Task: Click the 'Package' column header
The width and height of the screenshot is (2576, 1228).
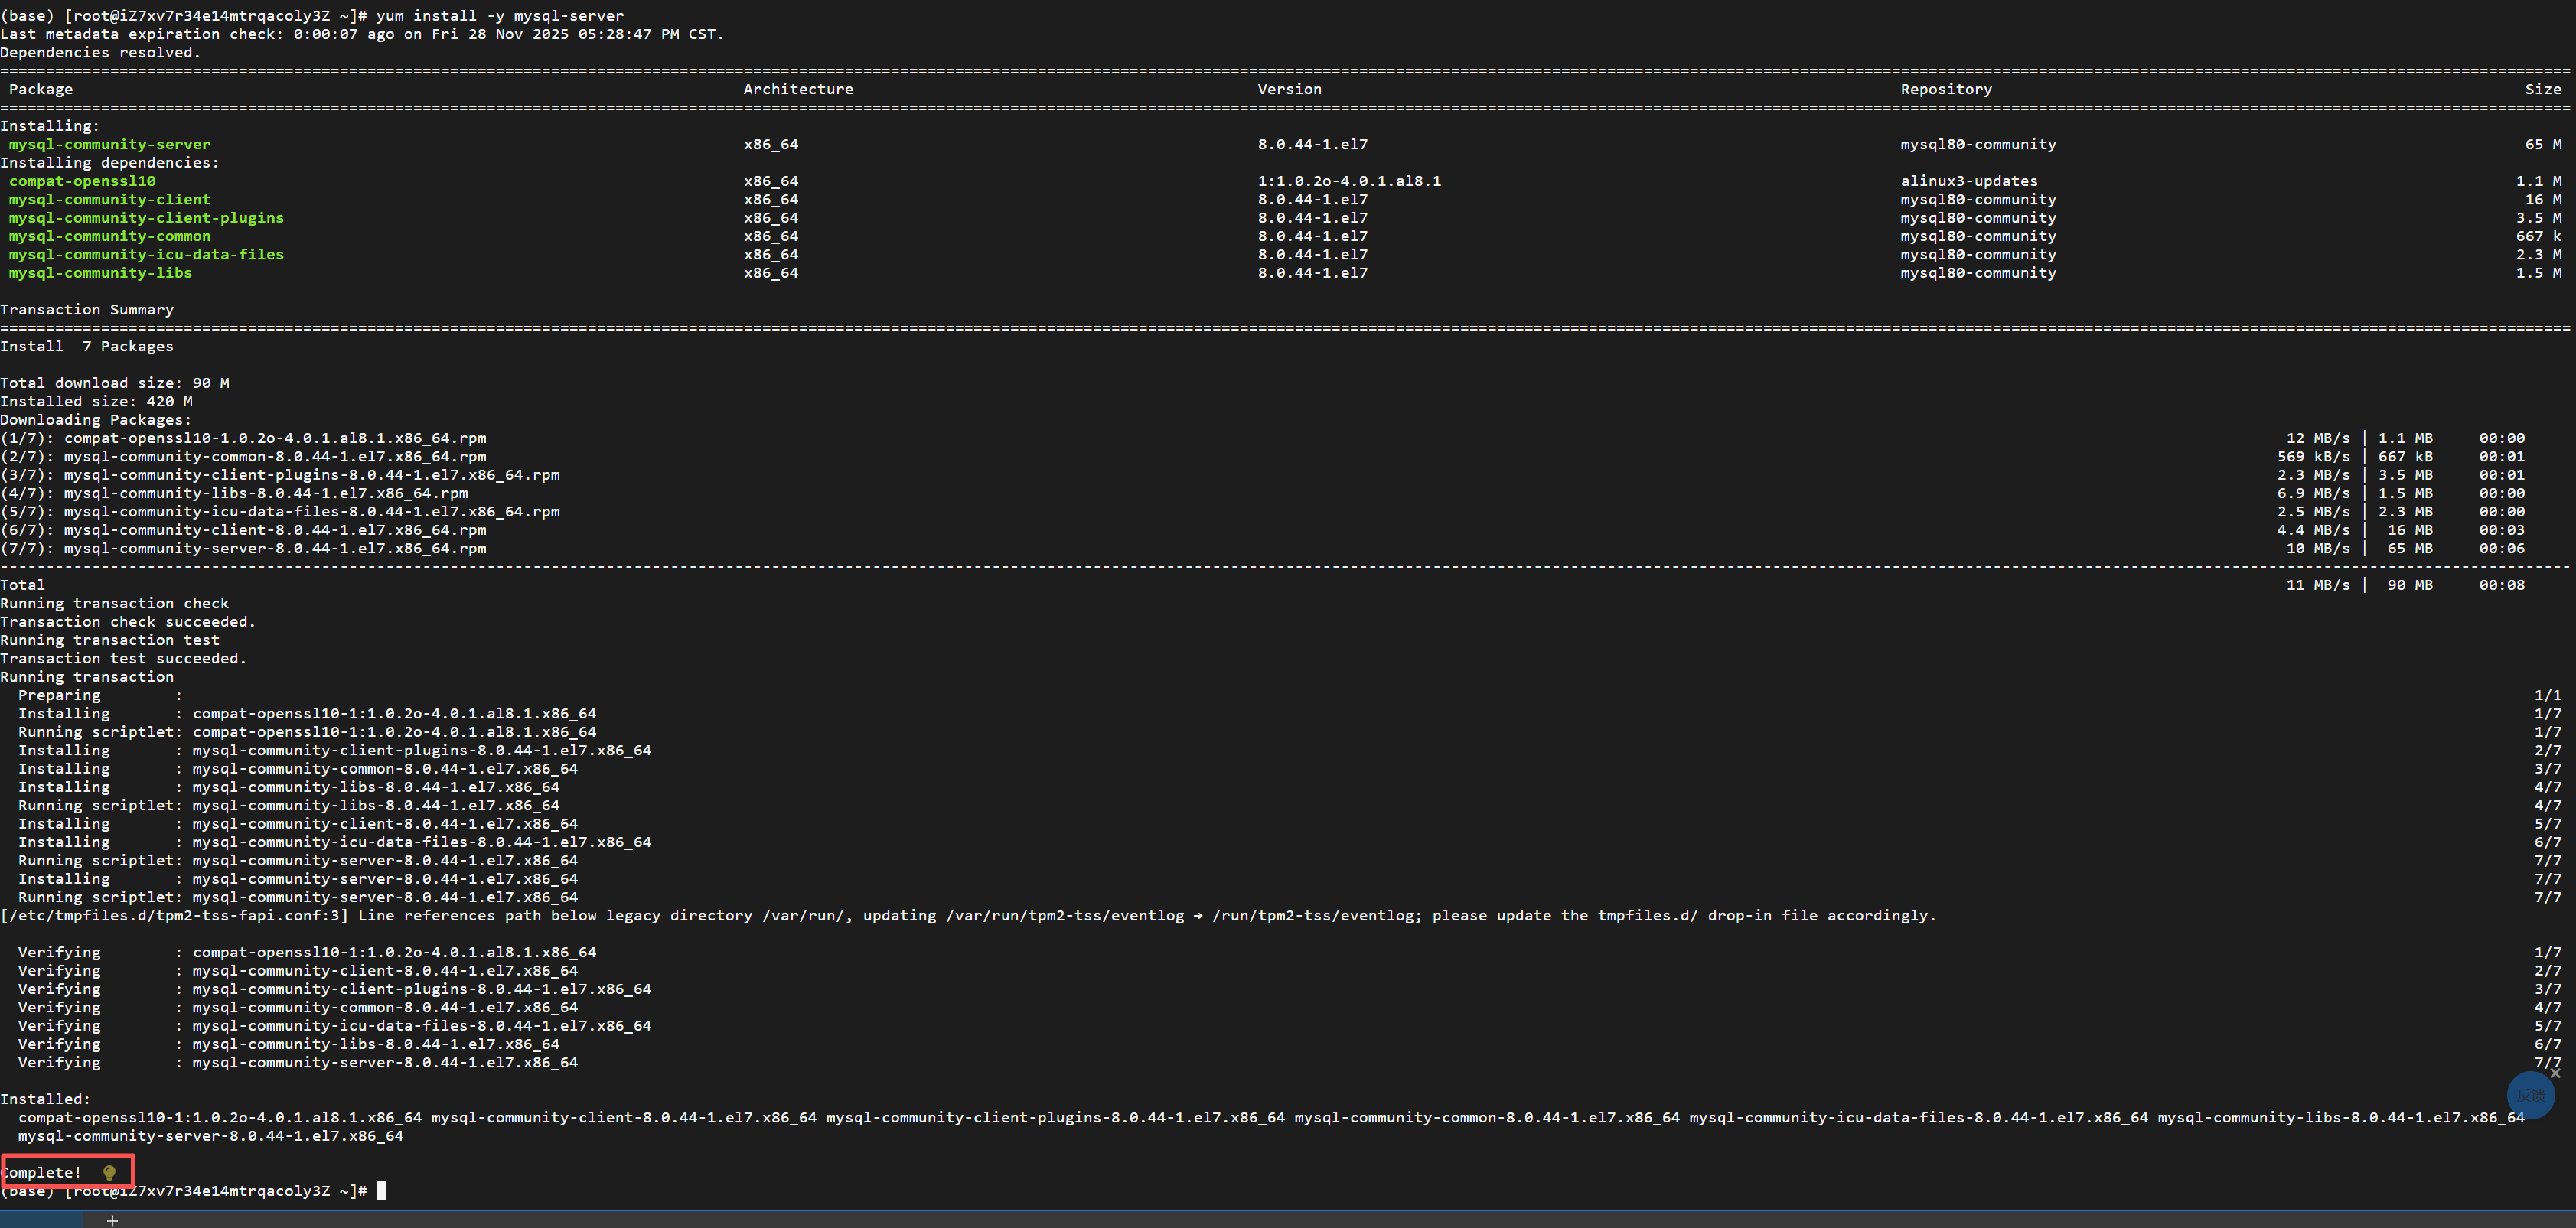Action: point(41,89)
